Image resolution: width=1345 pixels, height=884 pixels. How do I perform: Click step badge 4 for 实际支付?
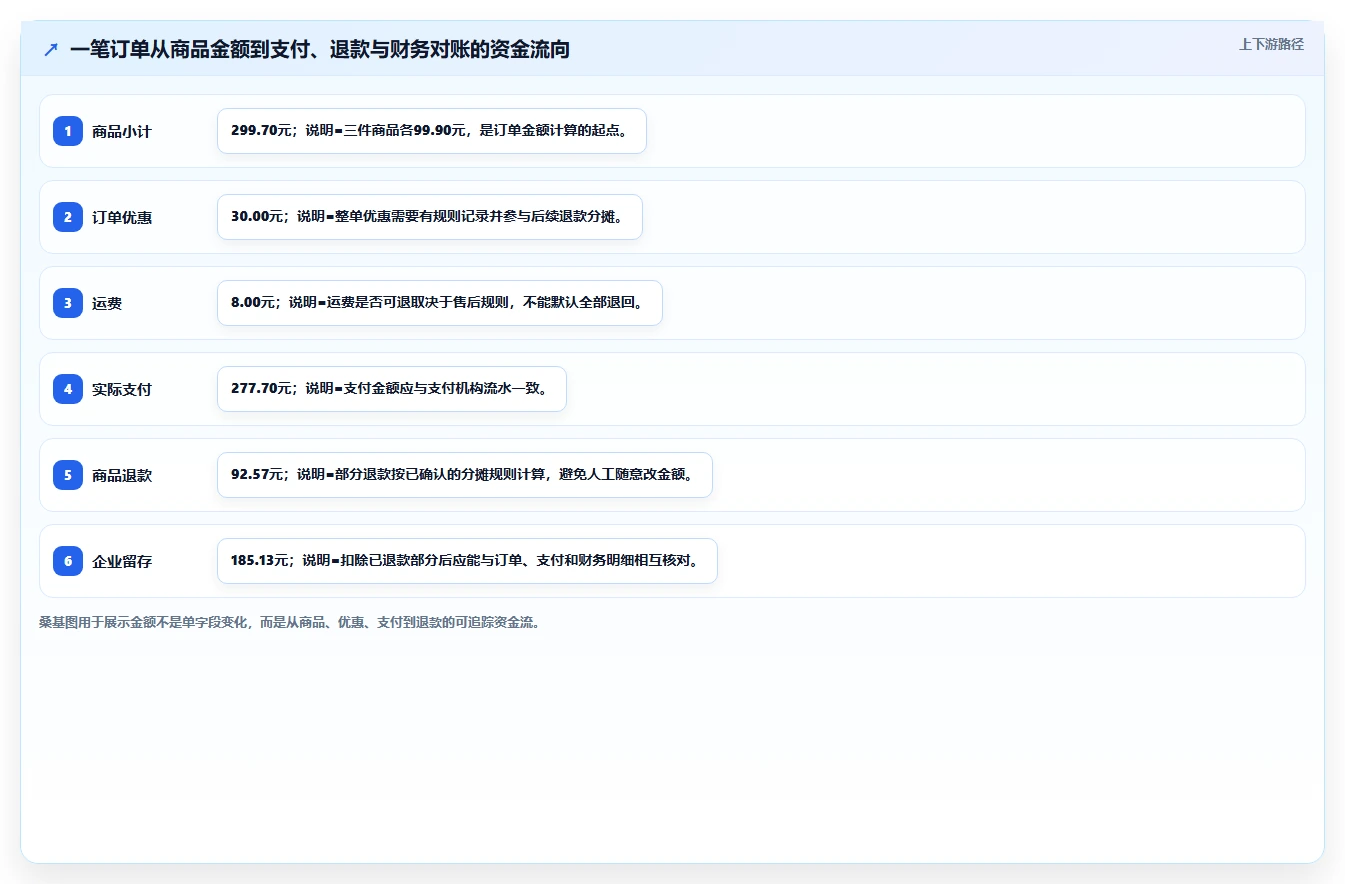pyautogui.click(x=68, y=389)
